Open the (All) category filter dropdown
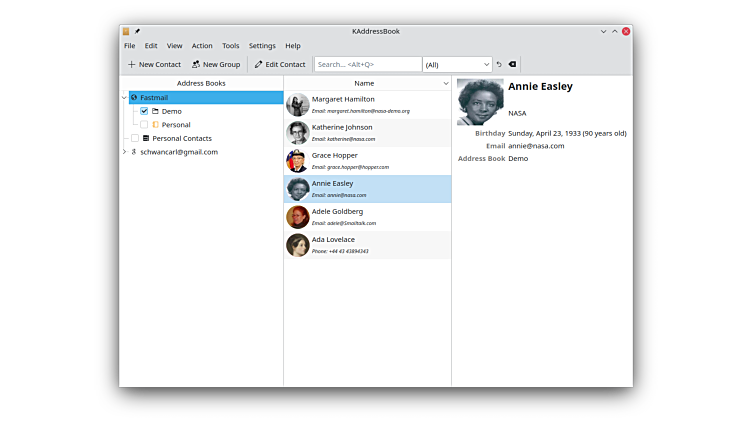The width and height of the screenshot is (752, 423). [x=457, y=64]
